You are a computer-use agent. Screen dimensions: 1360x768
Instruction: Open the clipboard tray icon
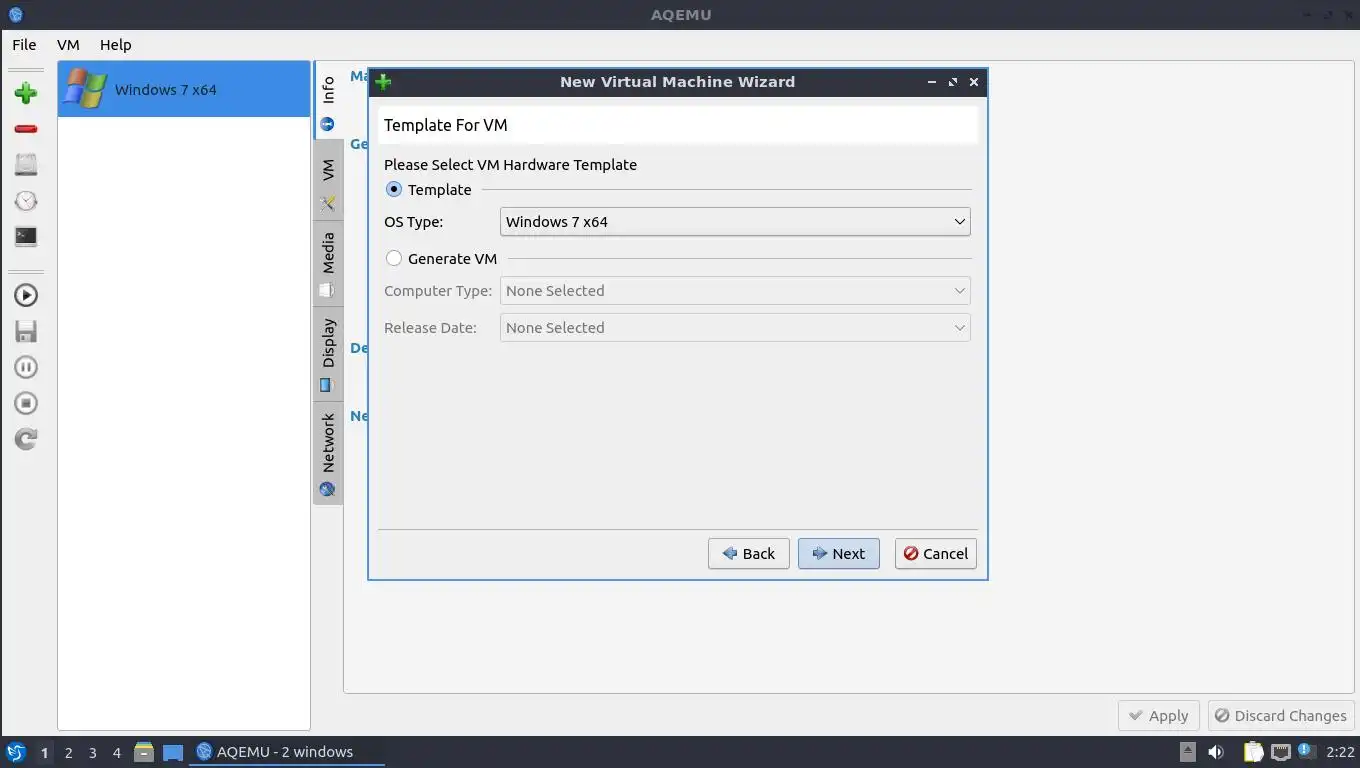[x=1253, y=752]
